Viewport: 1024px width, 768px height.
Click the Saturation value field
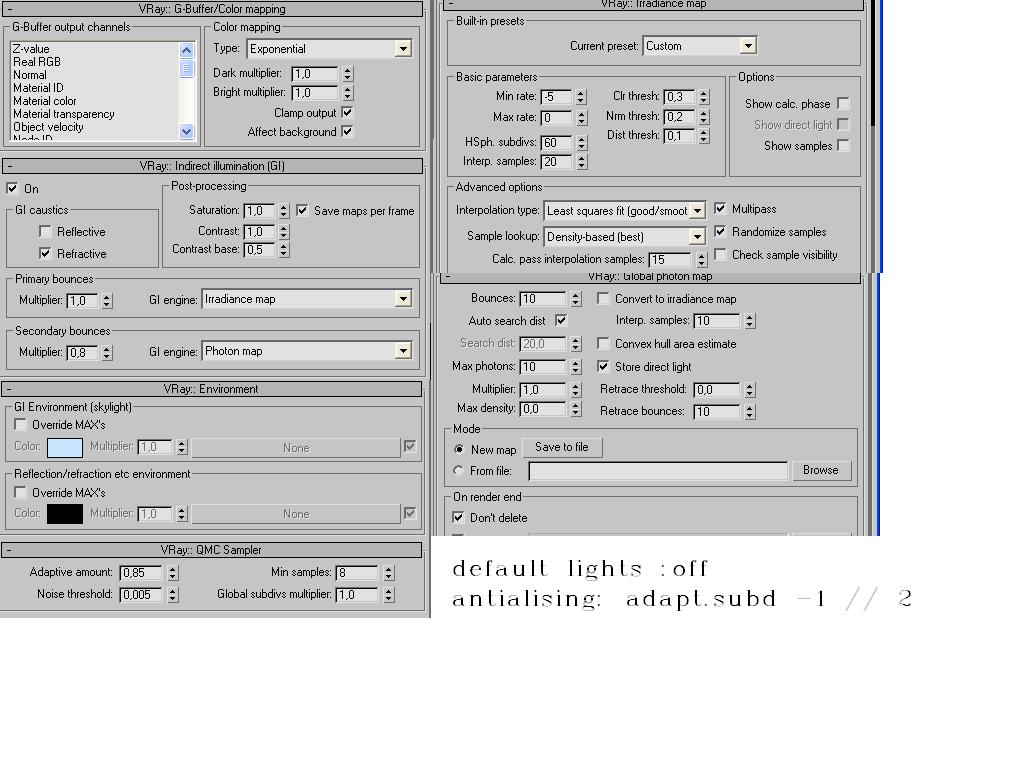coord(259,211)
